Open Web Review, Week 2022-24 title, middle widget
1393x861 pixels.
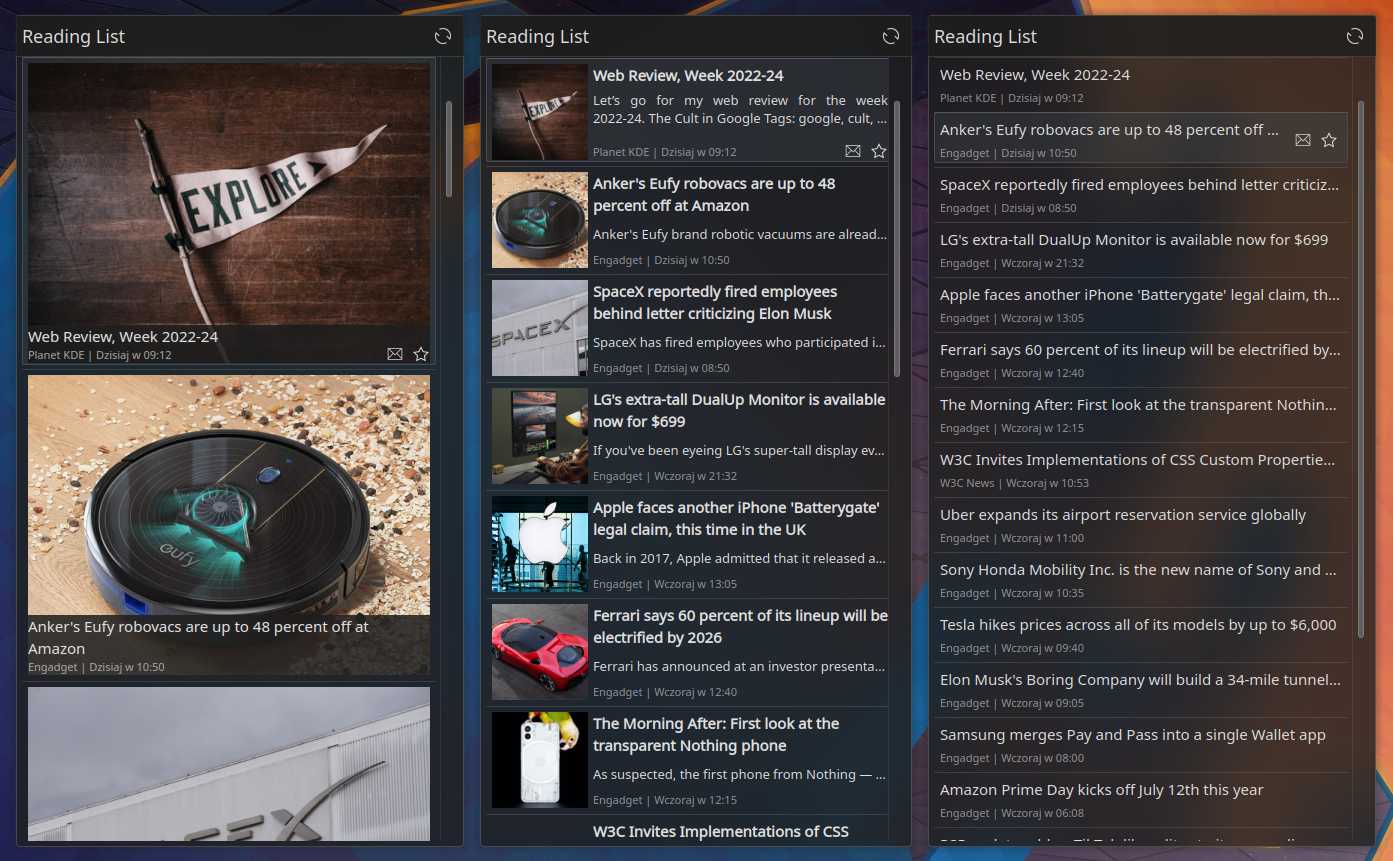[x=688, y=75]
